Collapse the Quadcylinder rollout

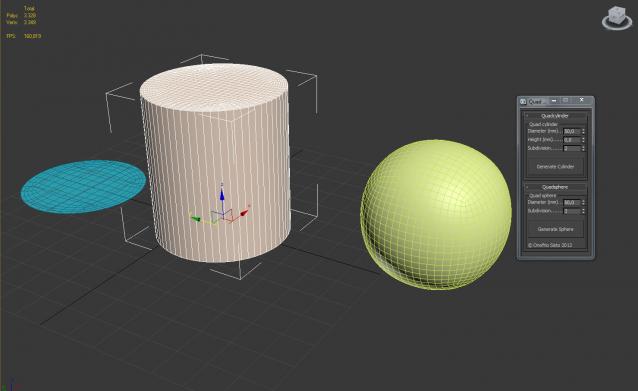click(x=555, y=116)
